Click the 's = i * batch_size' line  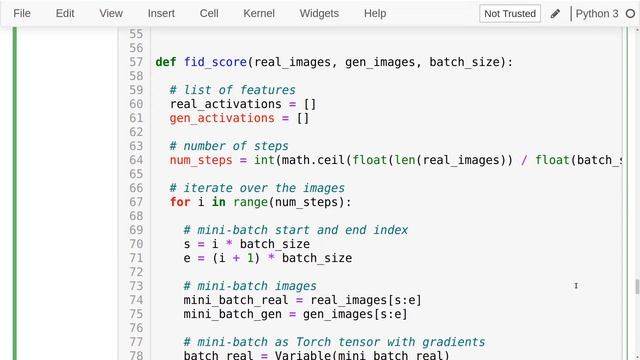[247, 244]
